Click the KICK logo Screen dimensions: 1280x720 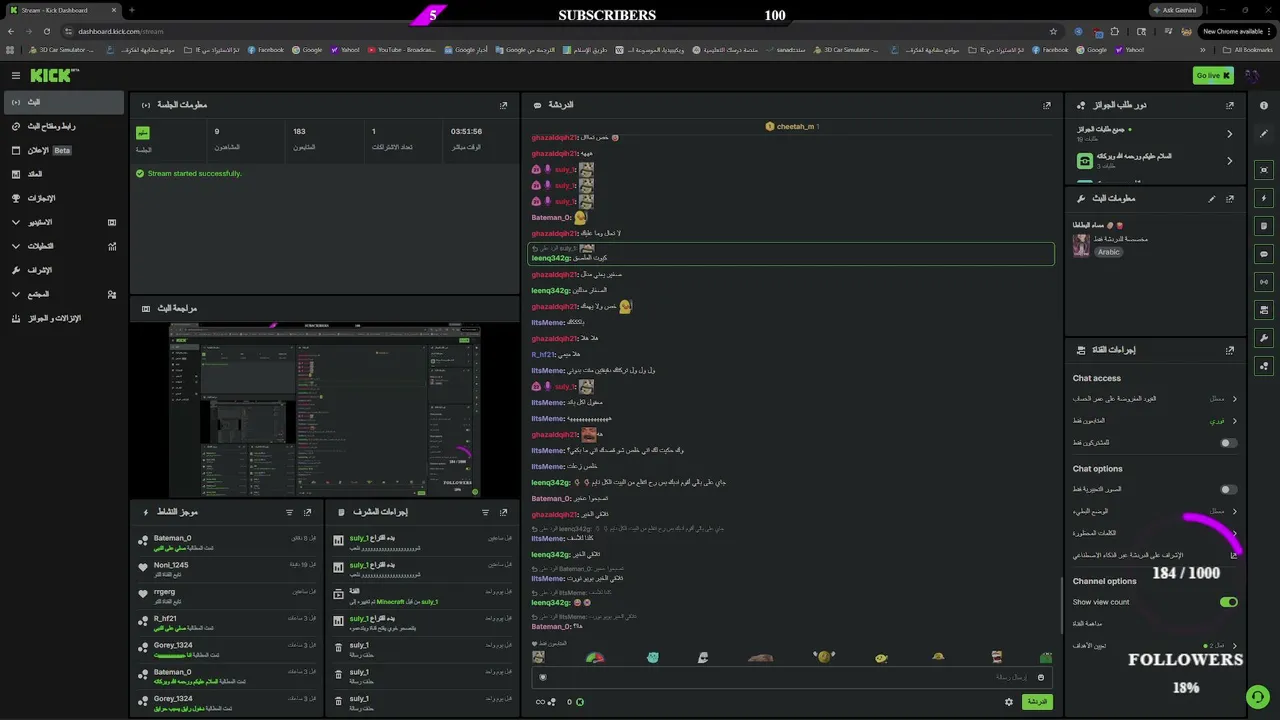(52, 75)
